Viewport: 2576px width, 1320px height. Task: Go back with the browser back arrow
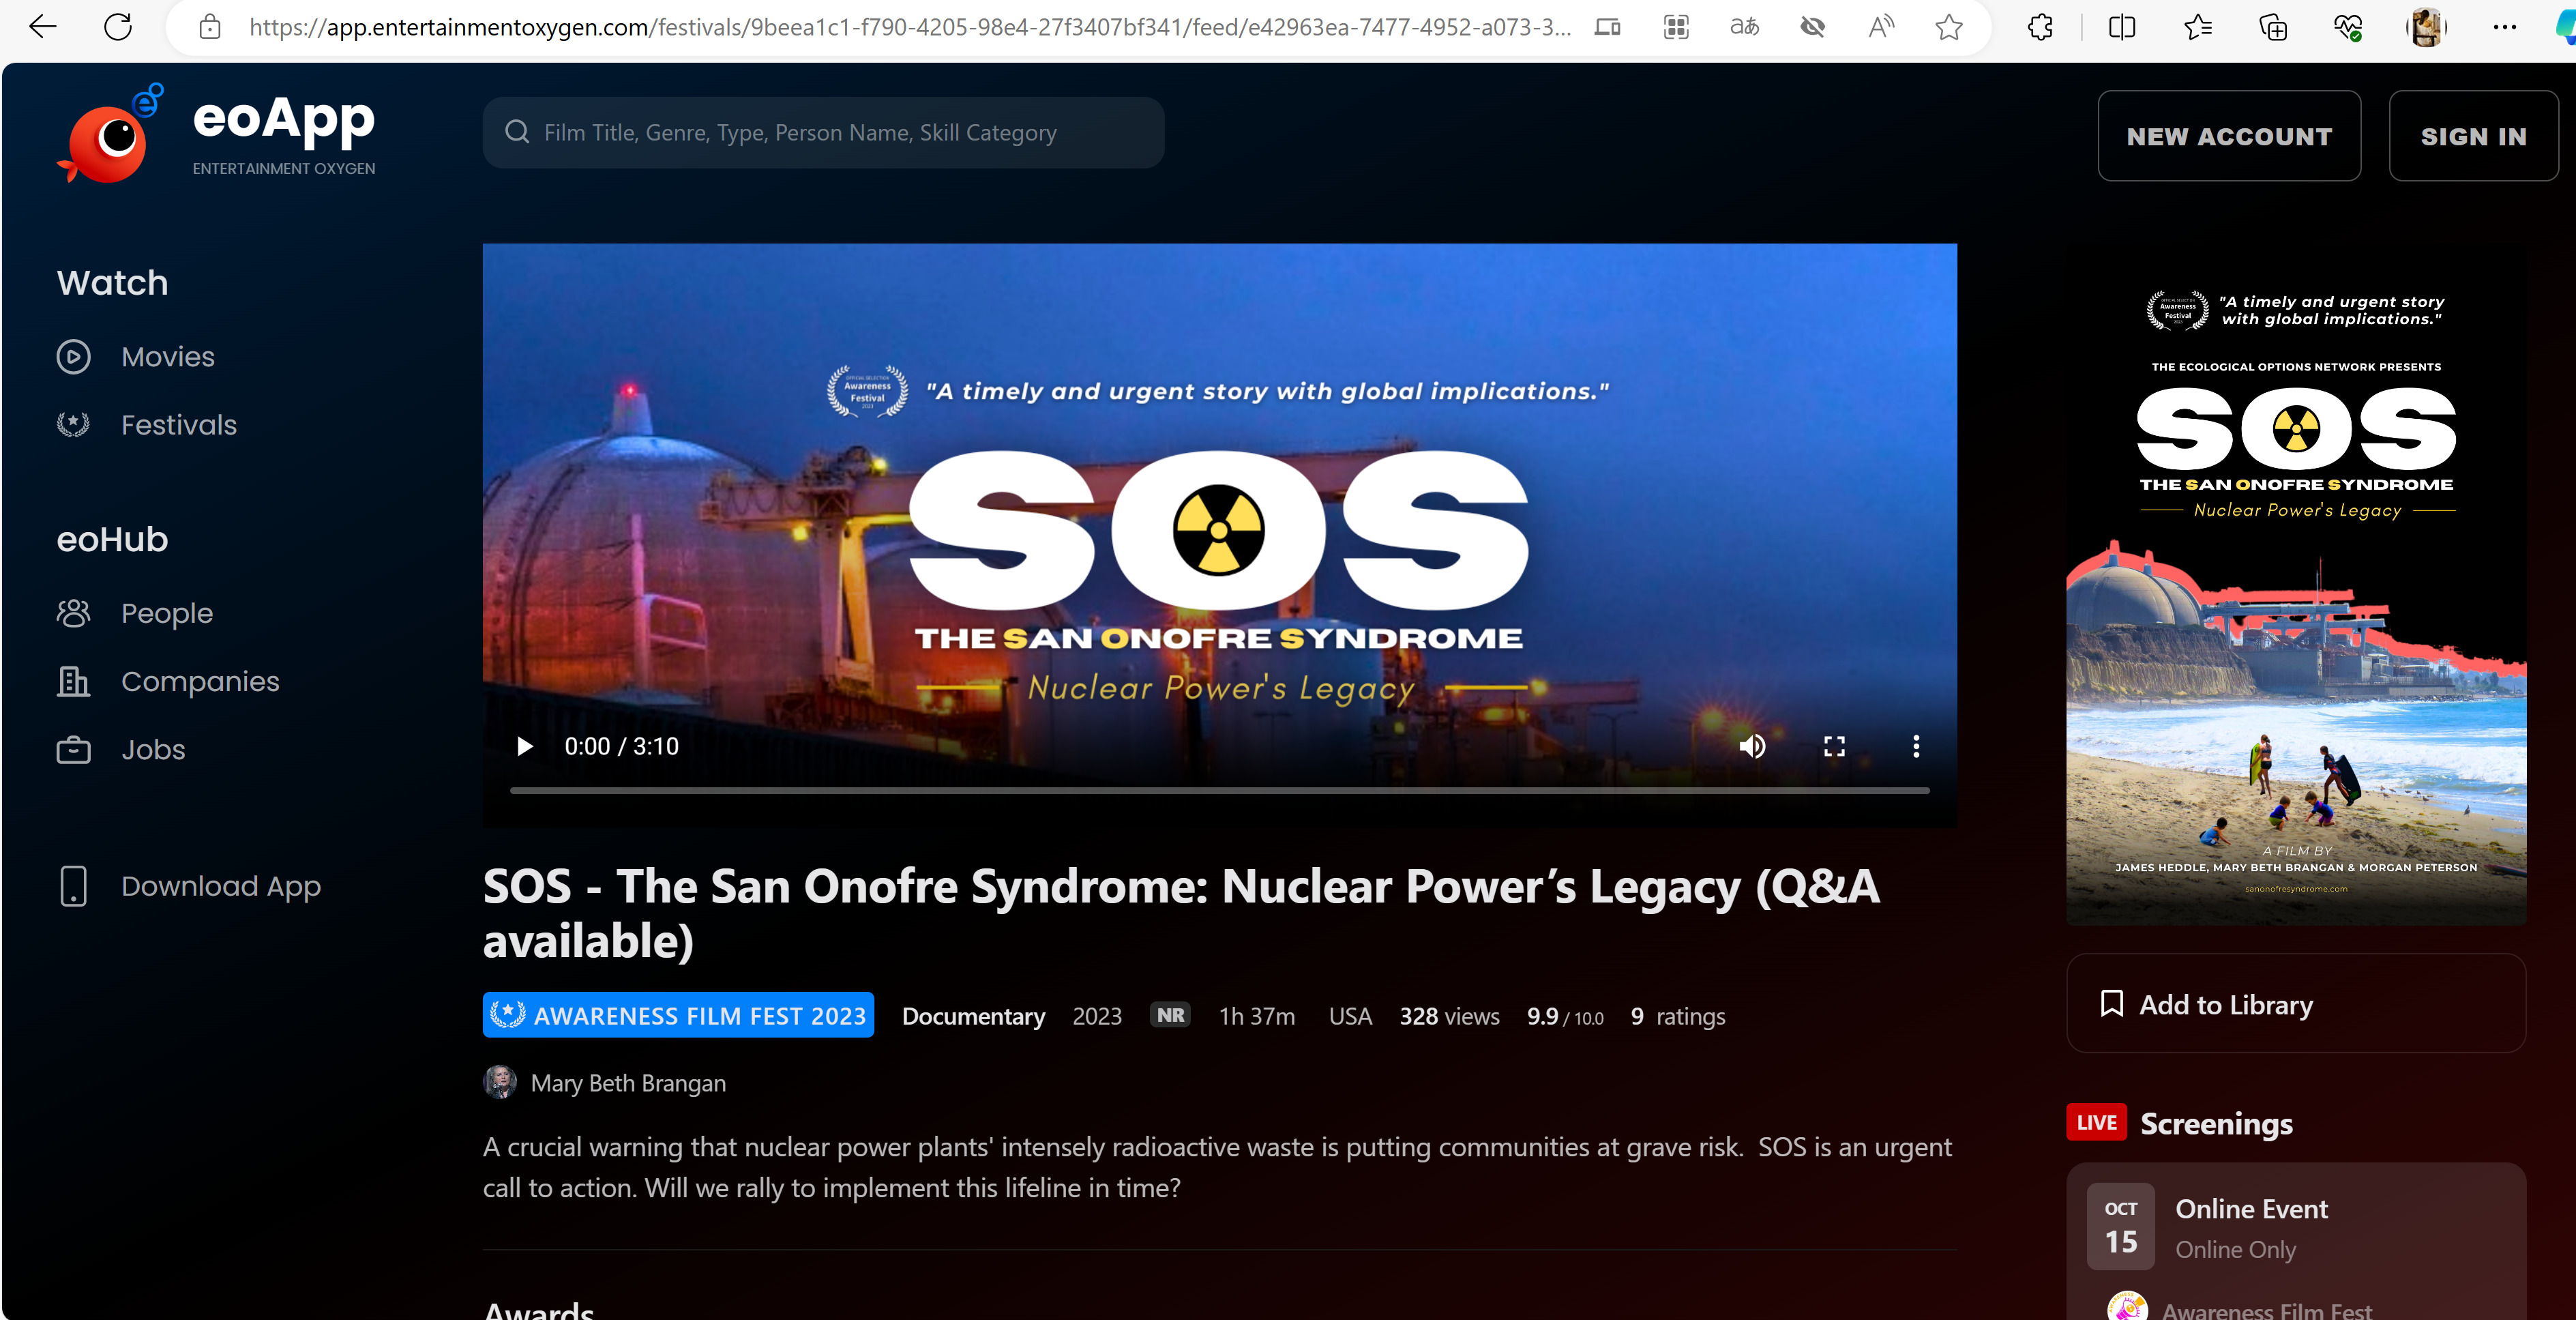click(x=43, y=27)
